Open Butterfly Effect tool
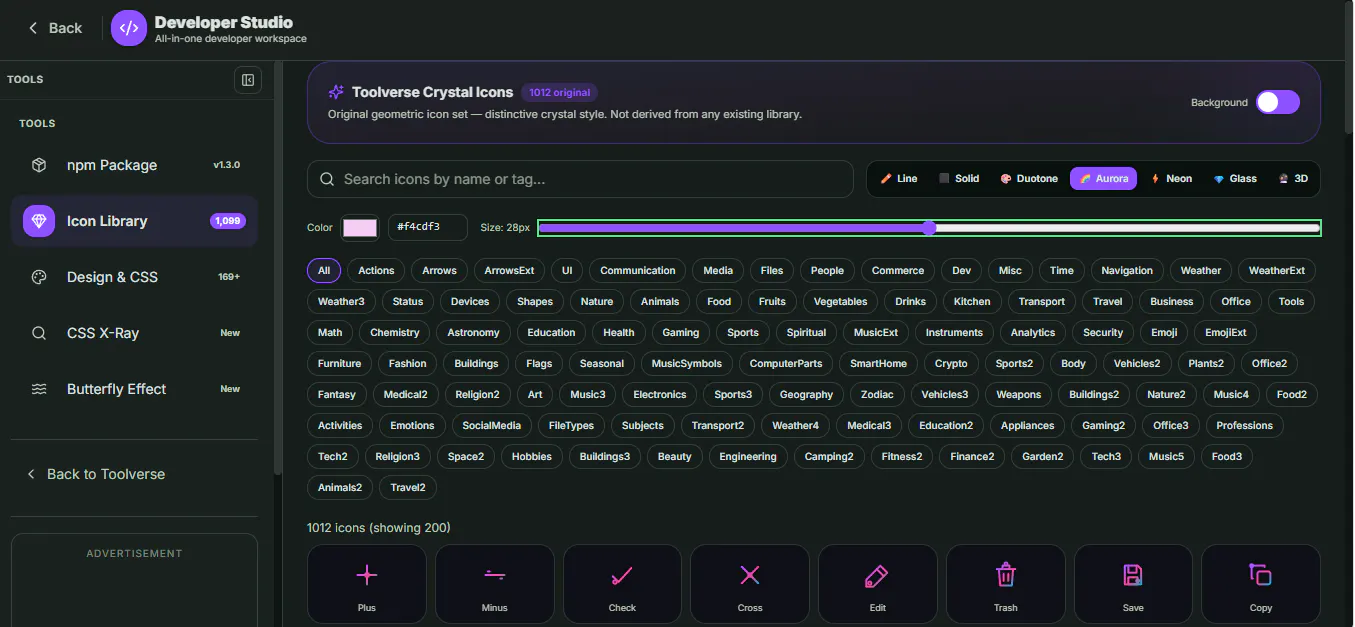 click(x=134, y=389)
